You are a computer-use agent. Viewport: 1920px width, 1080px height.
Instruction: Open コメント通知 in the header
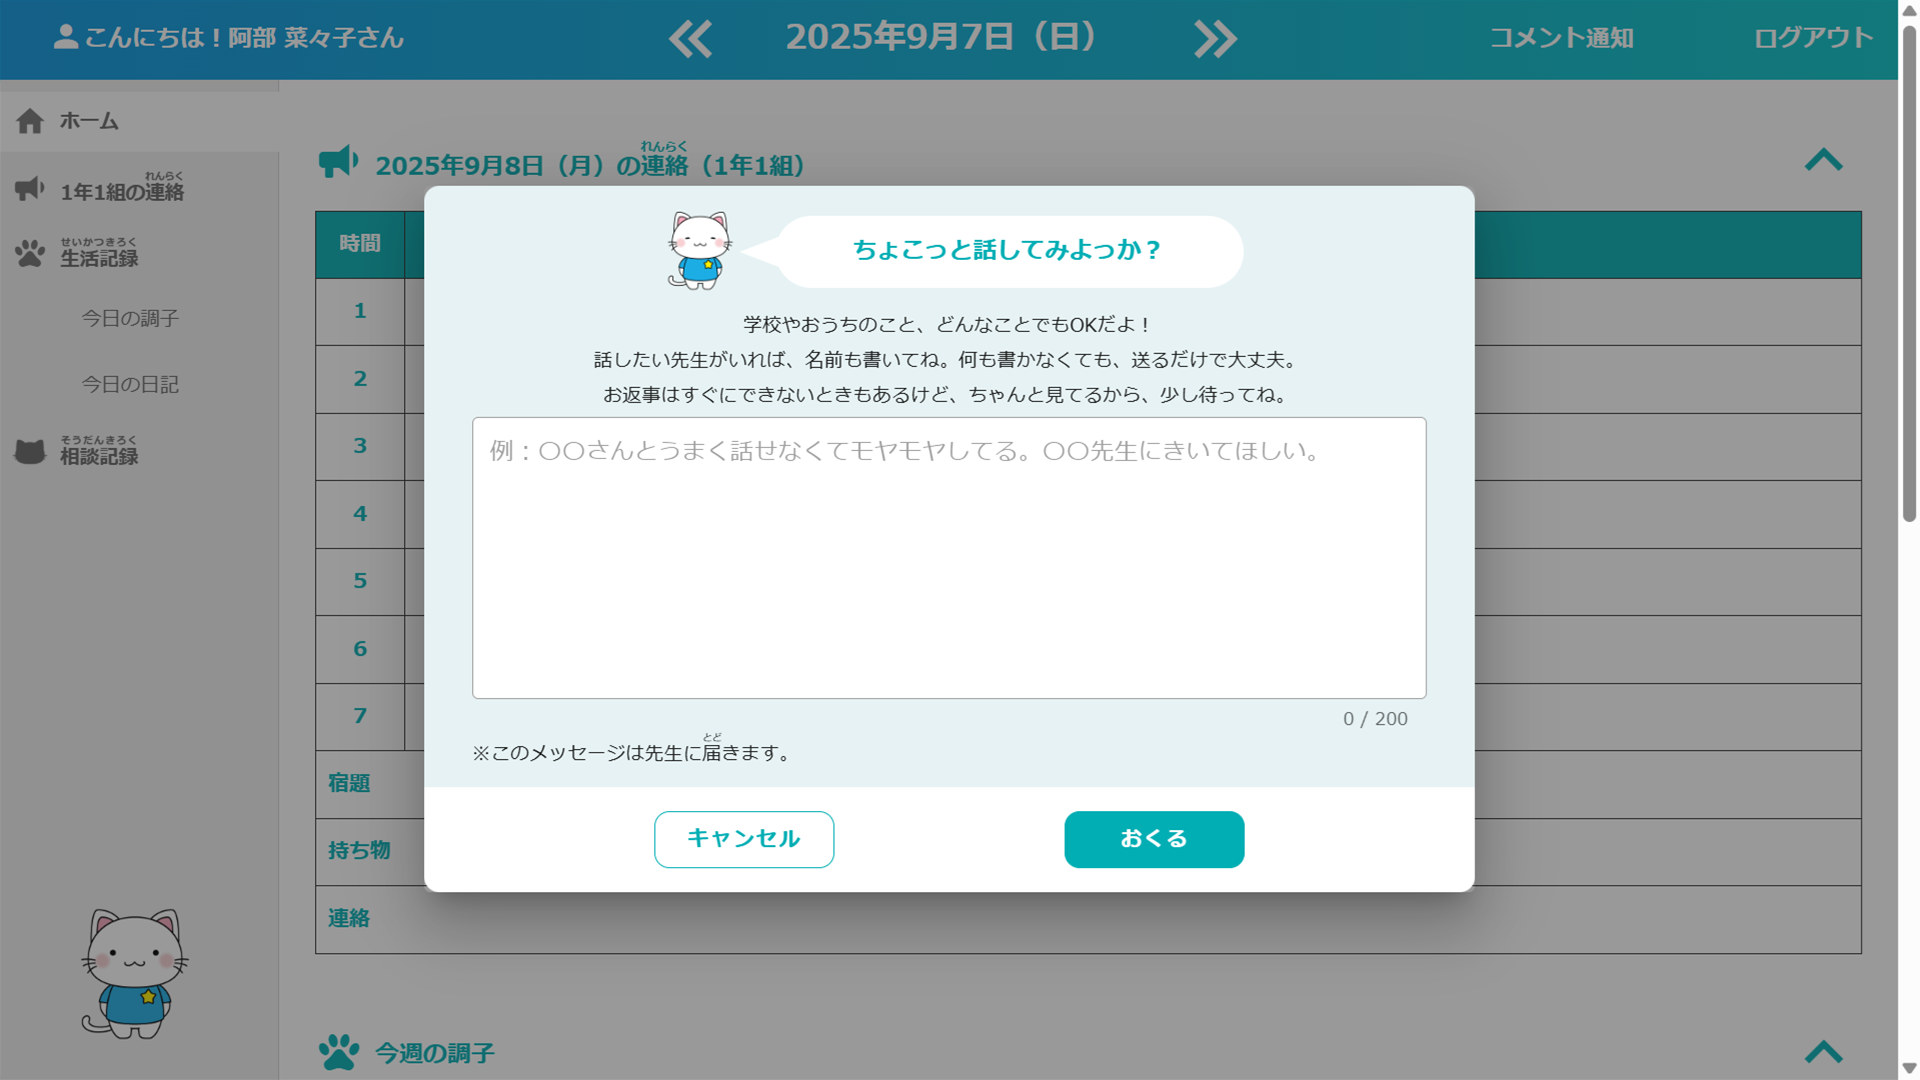click(x=1560, y=38)
